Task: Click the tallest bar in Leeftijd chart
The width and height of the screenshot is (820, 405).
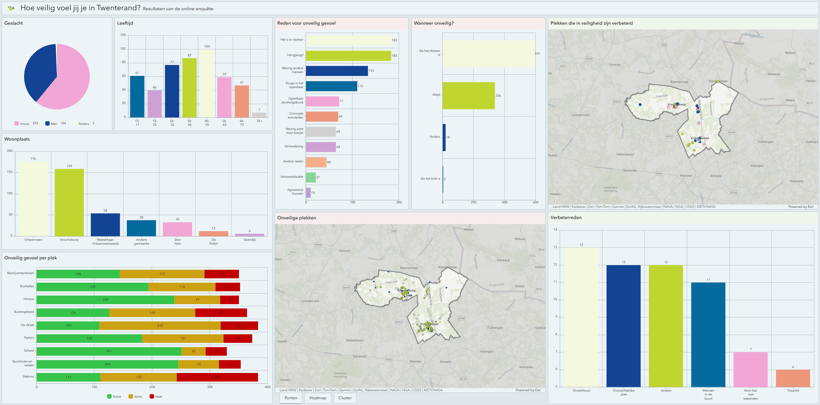Action: click(x=207, y=83)
